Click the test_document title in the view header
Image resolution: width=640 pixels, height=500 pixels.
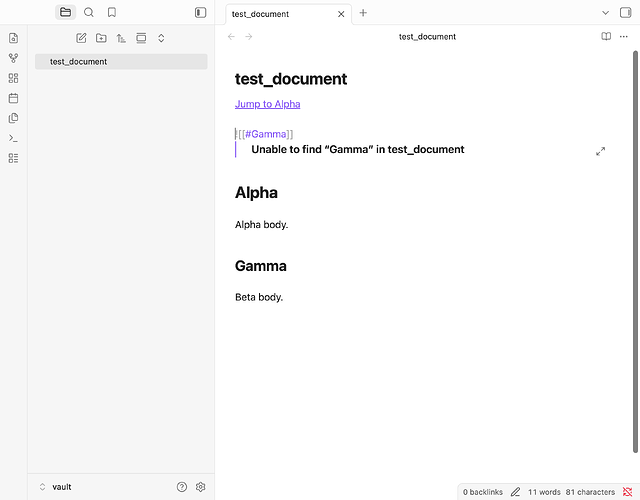[427, 37]
